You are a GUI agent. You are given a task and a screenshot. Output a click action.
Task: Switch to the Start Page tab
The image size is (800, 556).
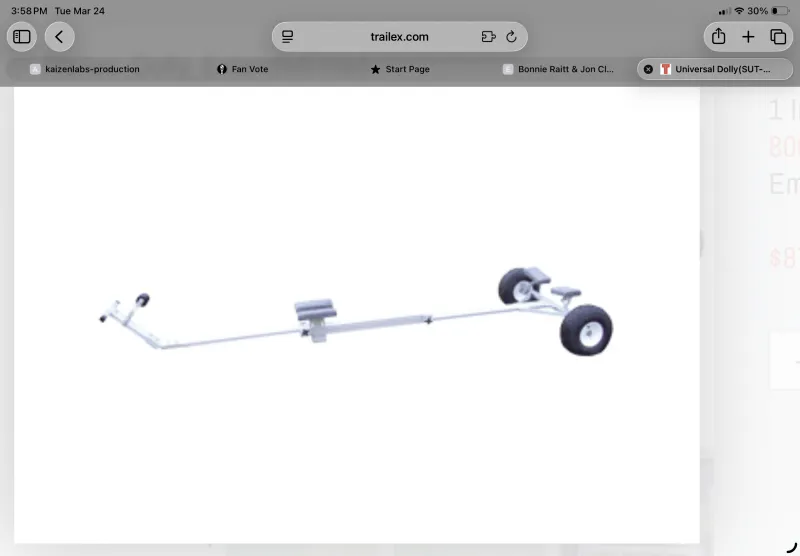pos(400,69)
